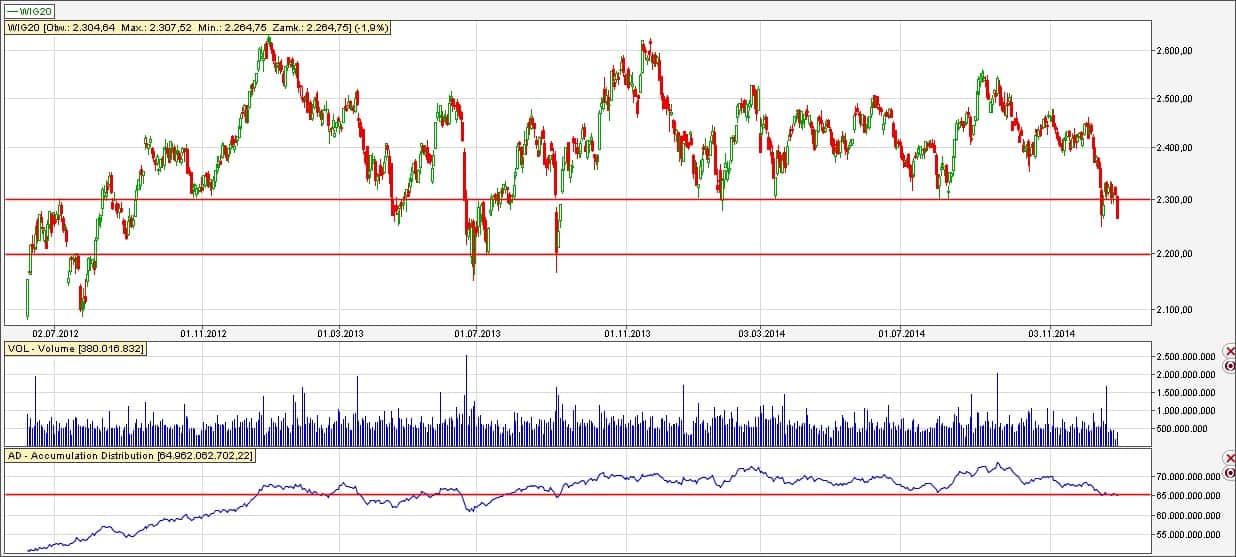Click the 01.07.2013 date axis label
Screen dimensions: 1236x557
click(x=479, y=334)
